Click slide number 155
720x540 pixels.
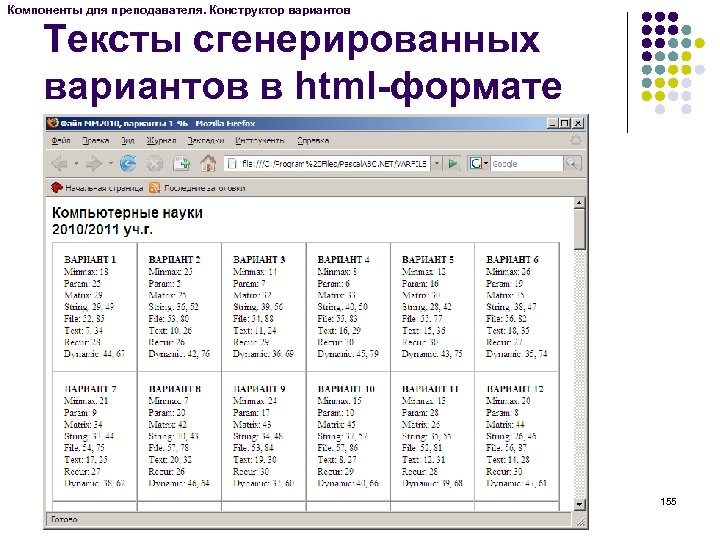click(668, 501)
